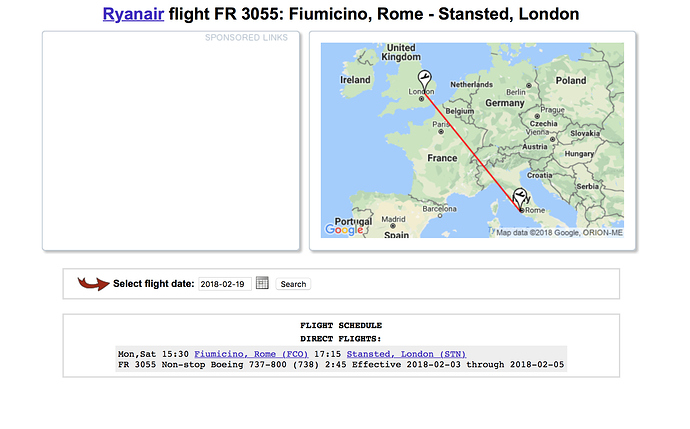Click the Flight Schedule heading
The height and width of the screenshot is (429, 690).
pos(341,325)
